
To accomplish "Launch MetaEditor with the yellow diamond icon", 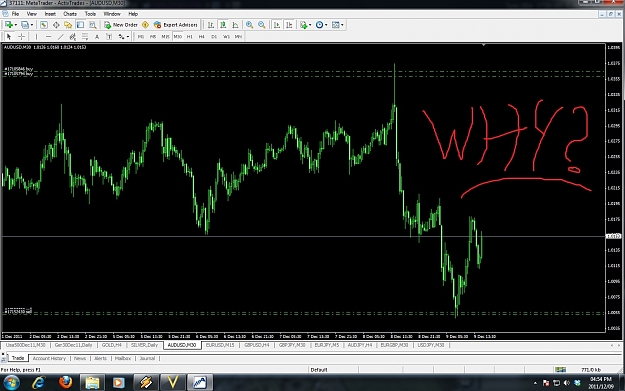I will (145, 25).
